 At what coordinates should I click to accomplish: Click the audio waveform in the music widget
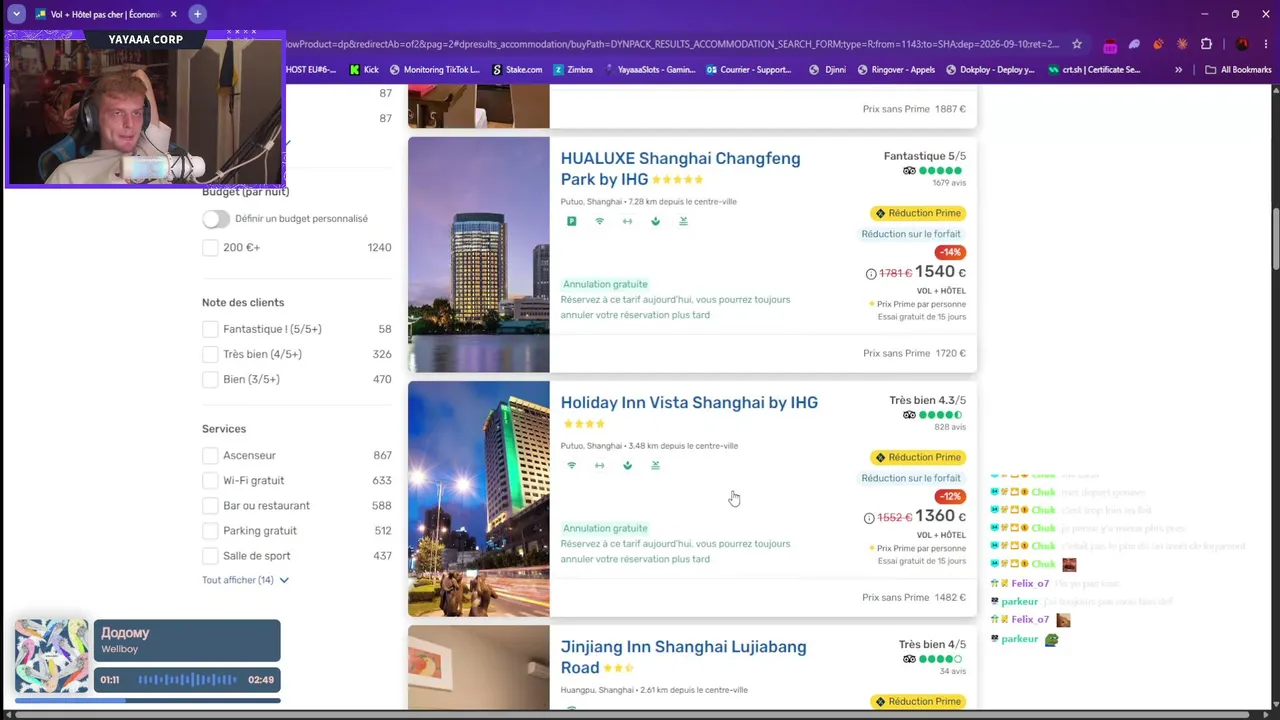click(187, 680)
